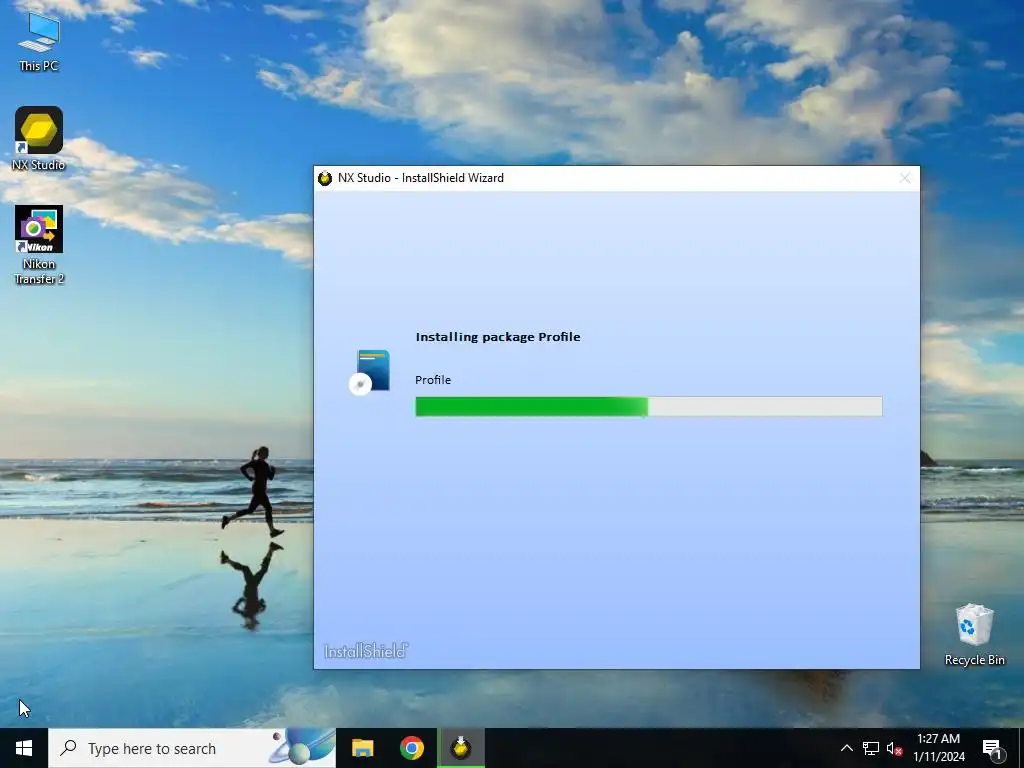This screenshot has height=768, width=1024.
Task: Open the notification center icon
Action: pos(993,748)
